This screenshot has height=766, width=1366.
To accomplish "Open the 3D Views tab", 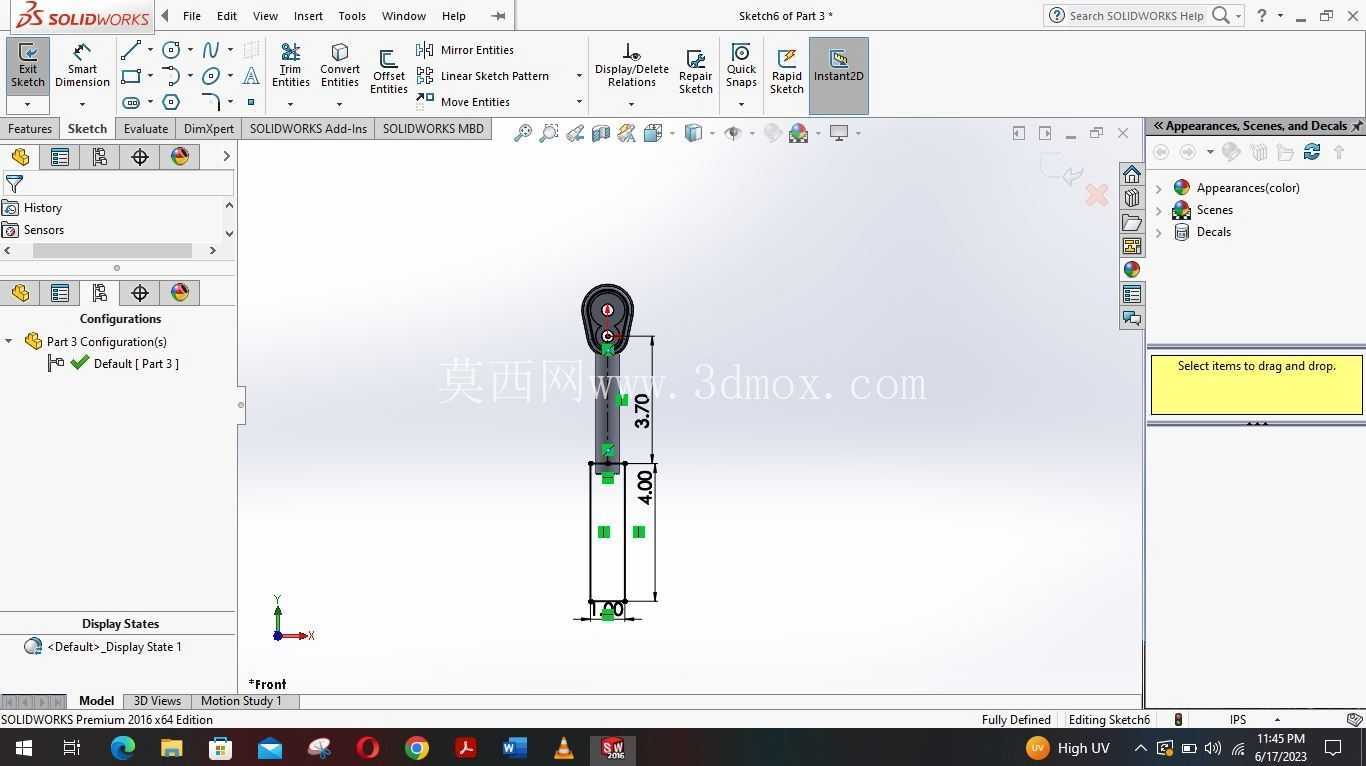I will pos(157,701).
